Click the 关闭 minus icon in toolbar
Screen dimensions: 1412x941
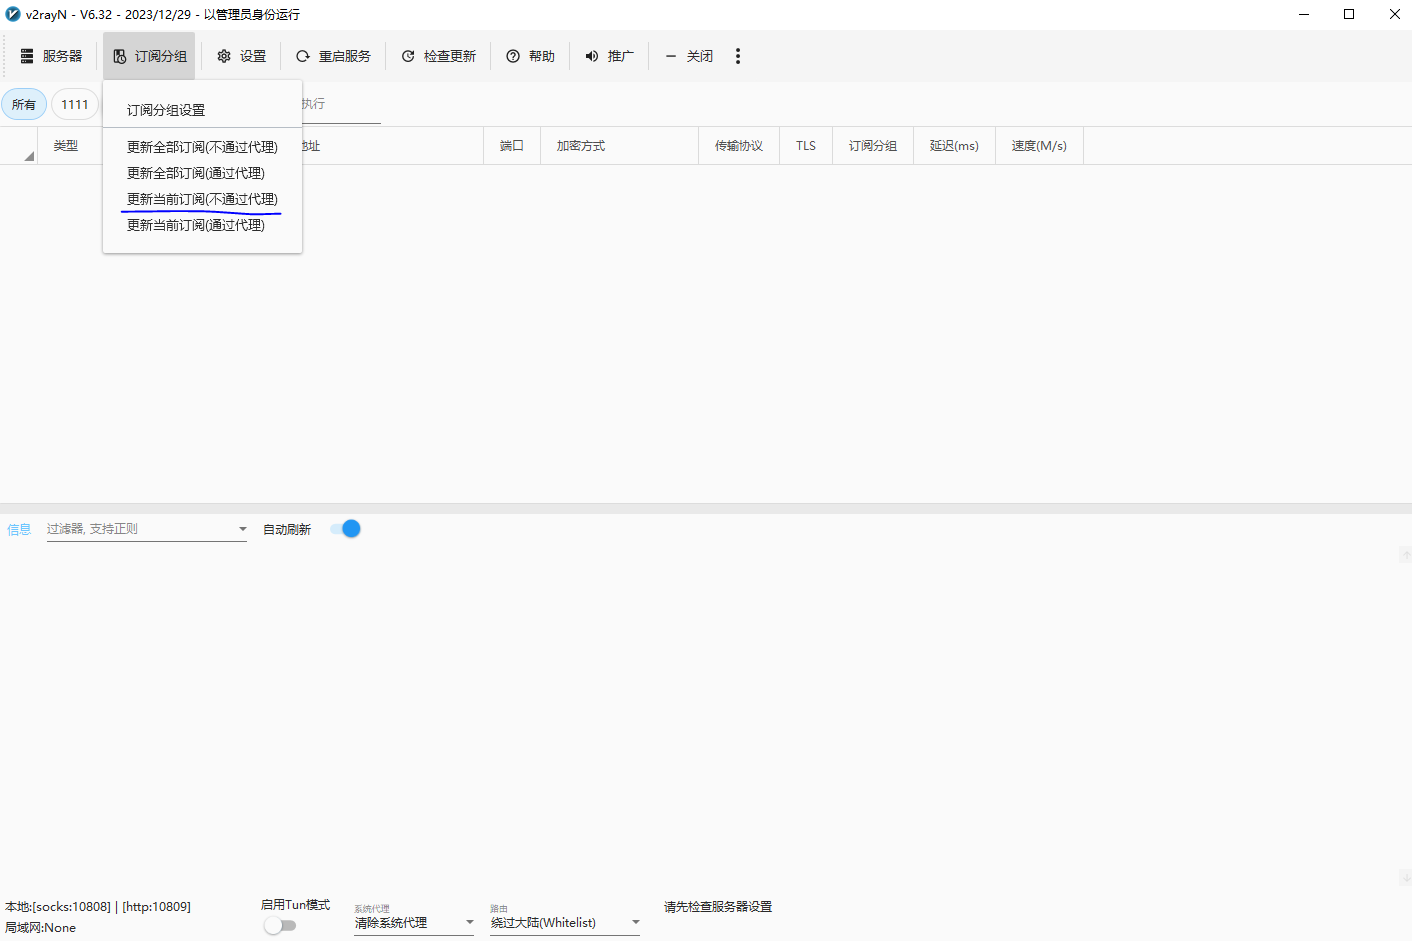point(671,56)
